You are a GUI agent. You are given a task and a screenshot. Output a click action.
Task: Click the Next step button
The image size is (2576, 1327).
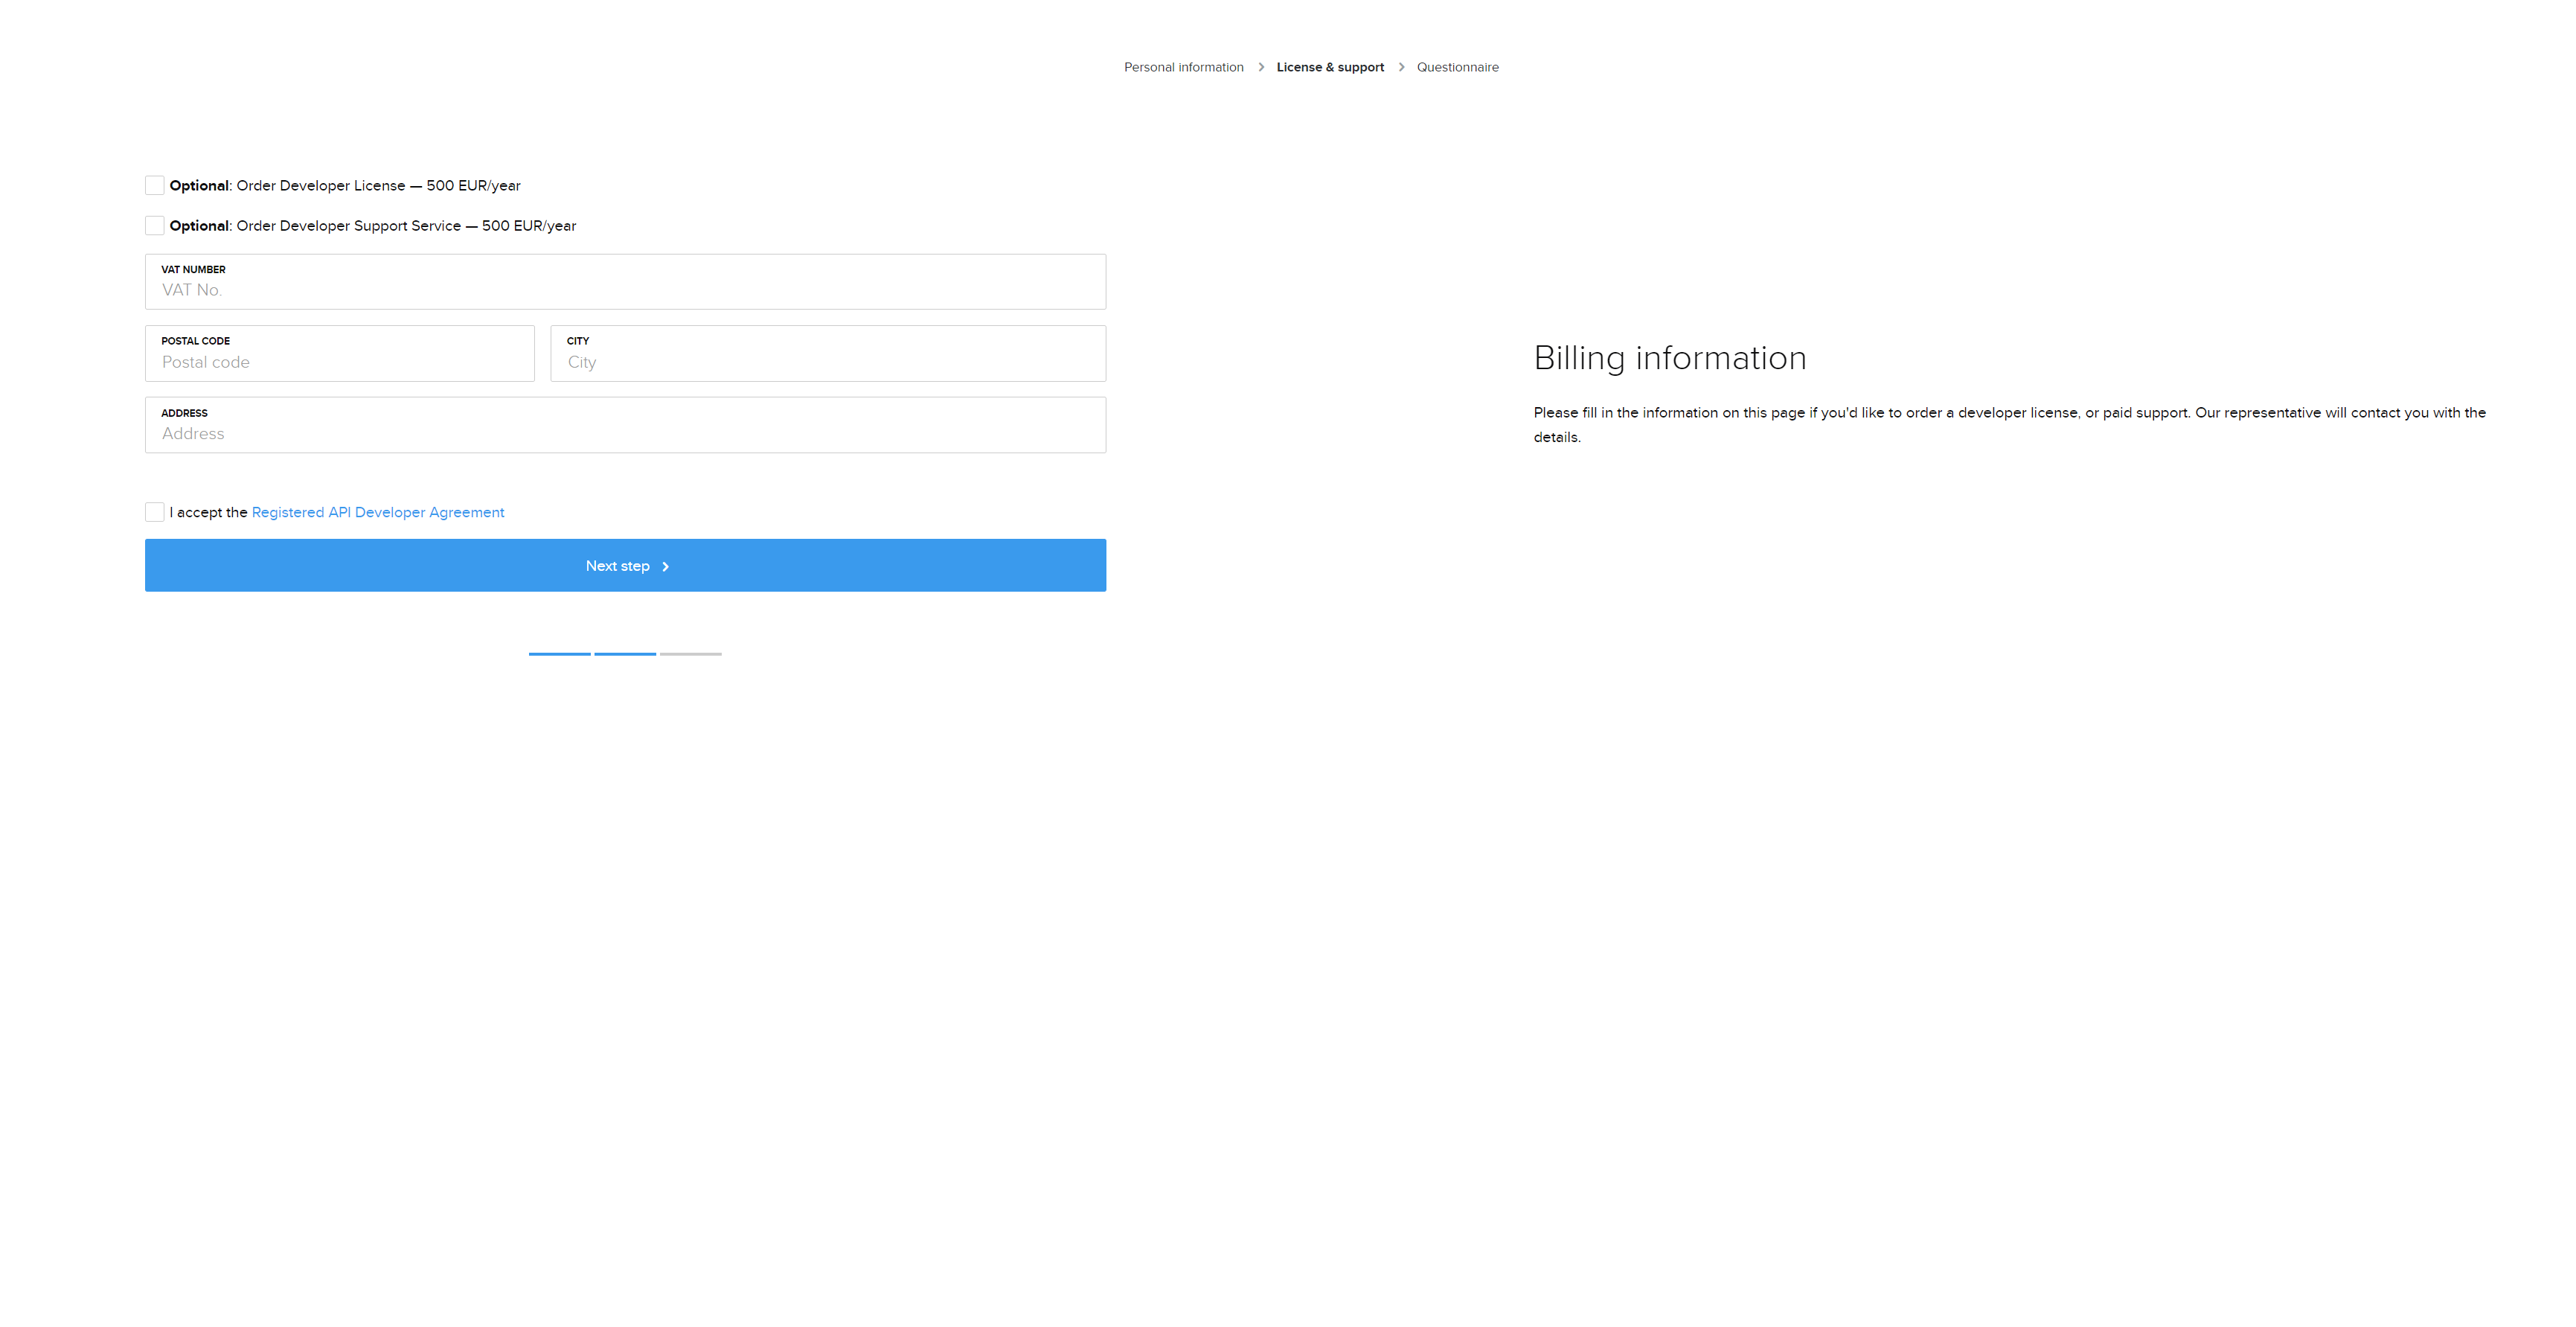tap(625, 565)
